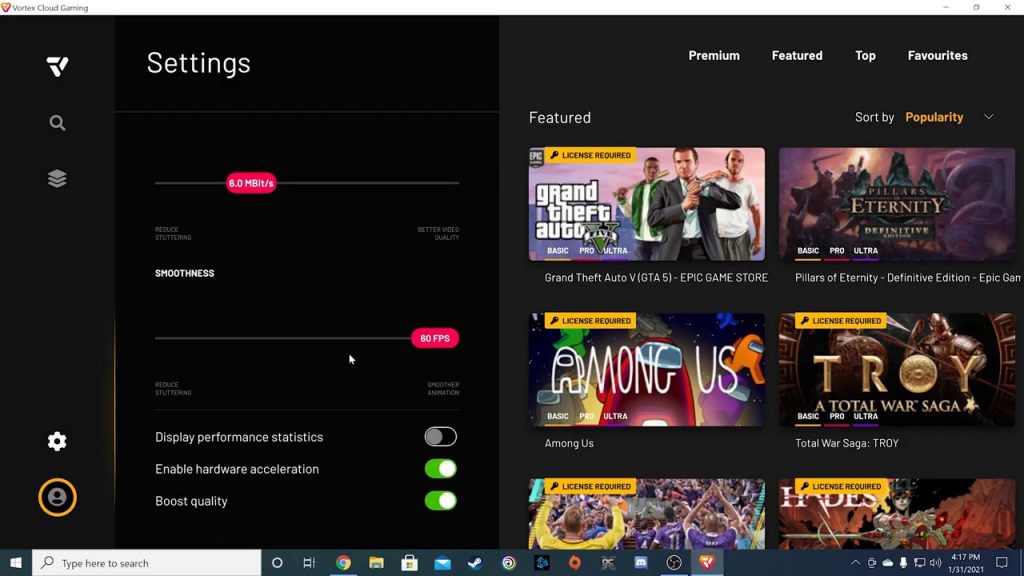Show hidden system tray icons chevron
1024x576 pixels.
tap(855, 563)
